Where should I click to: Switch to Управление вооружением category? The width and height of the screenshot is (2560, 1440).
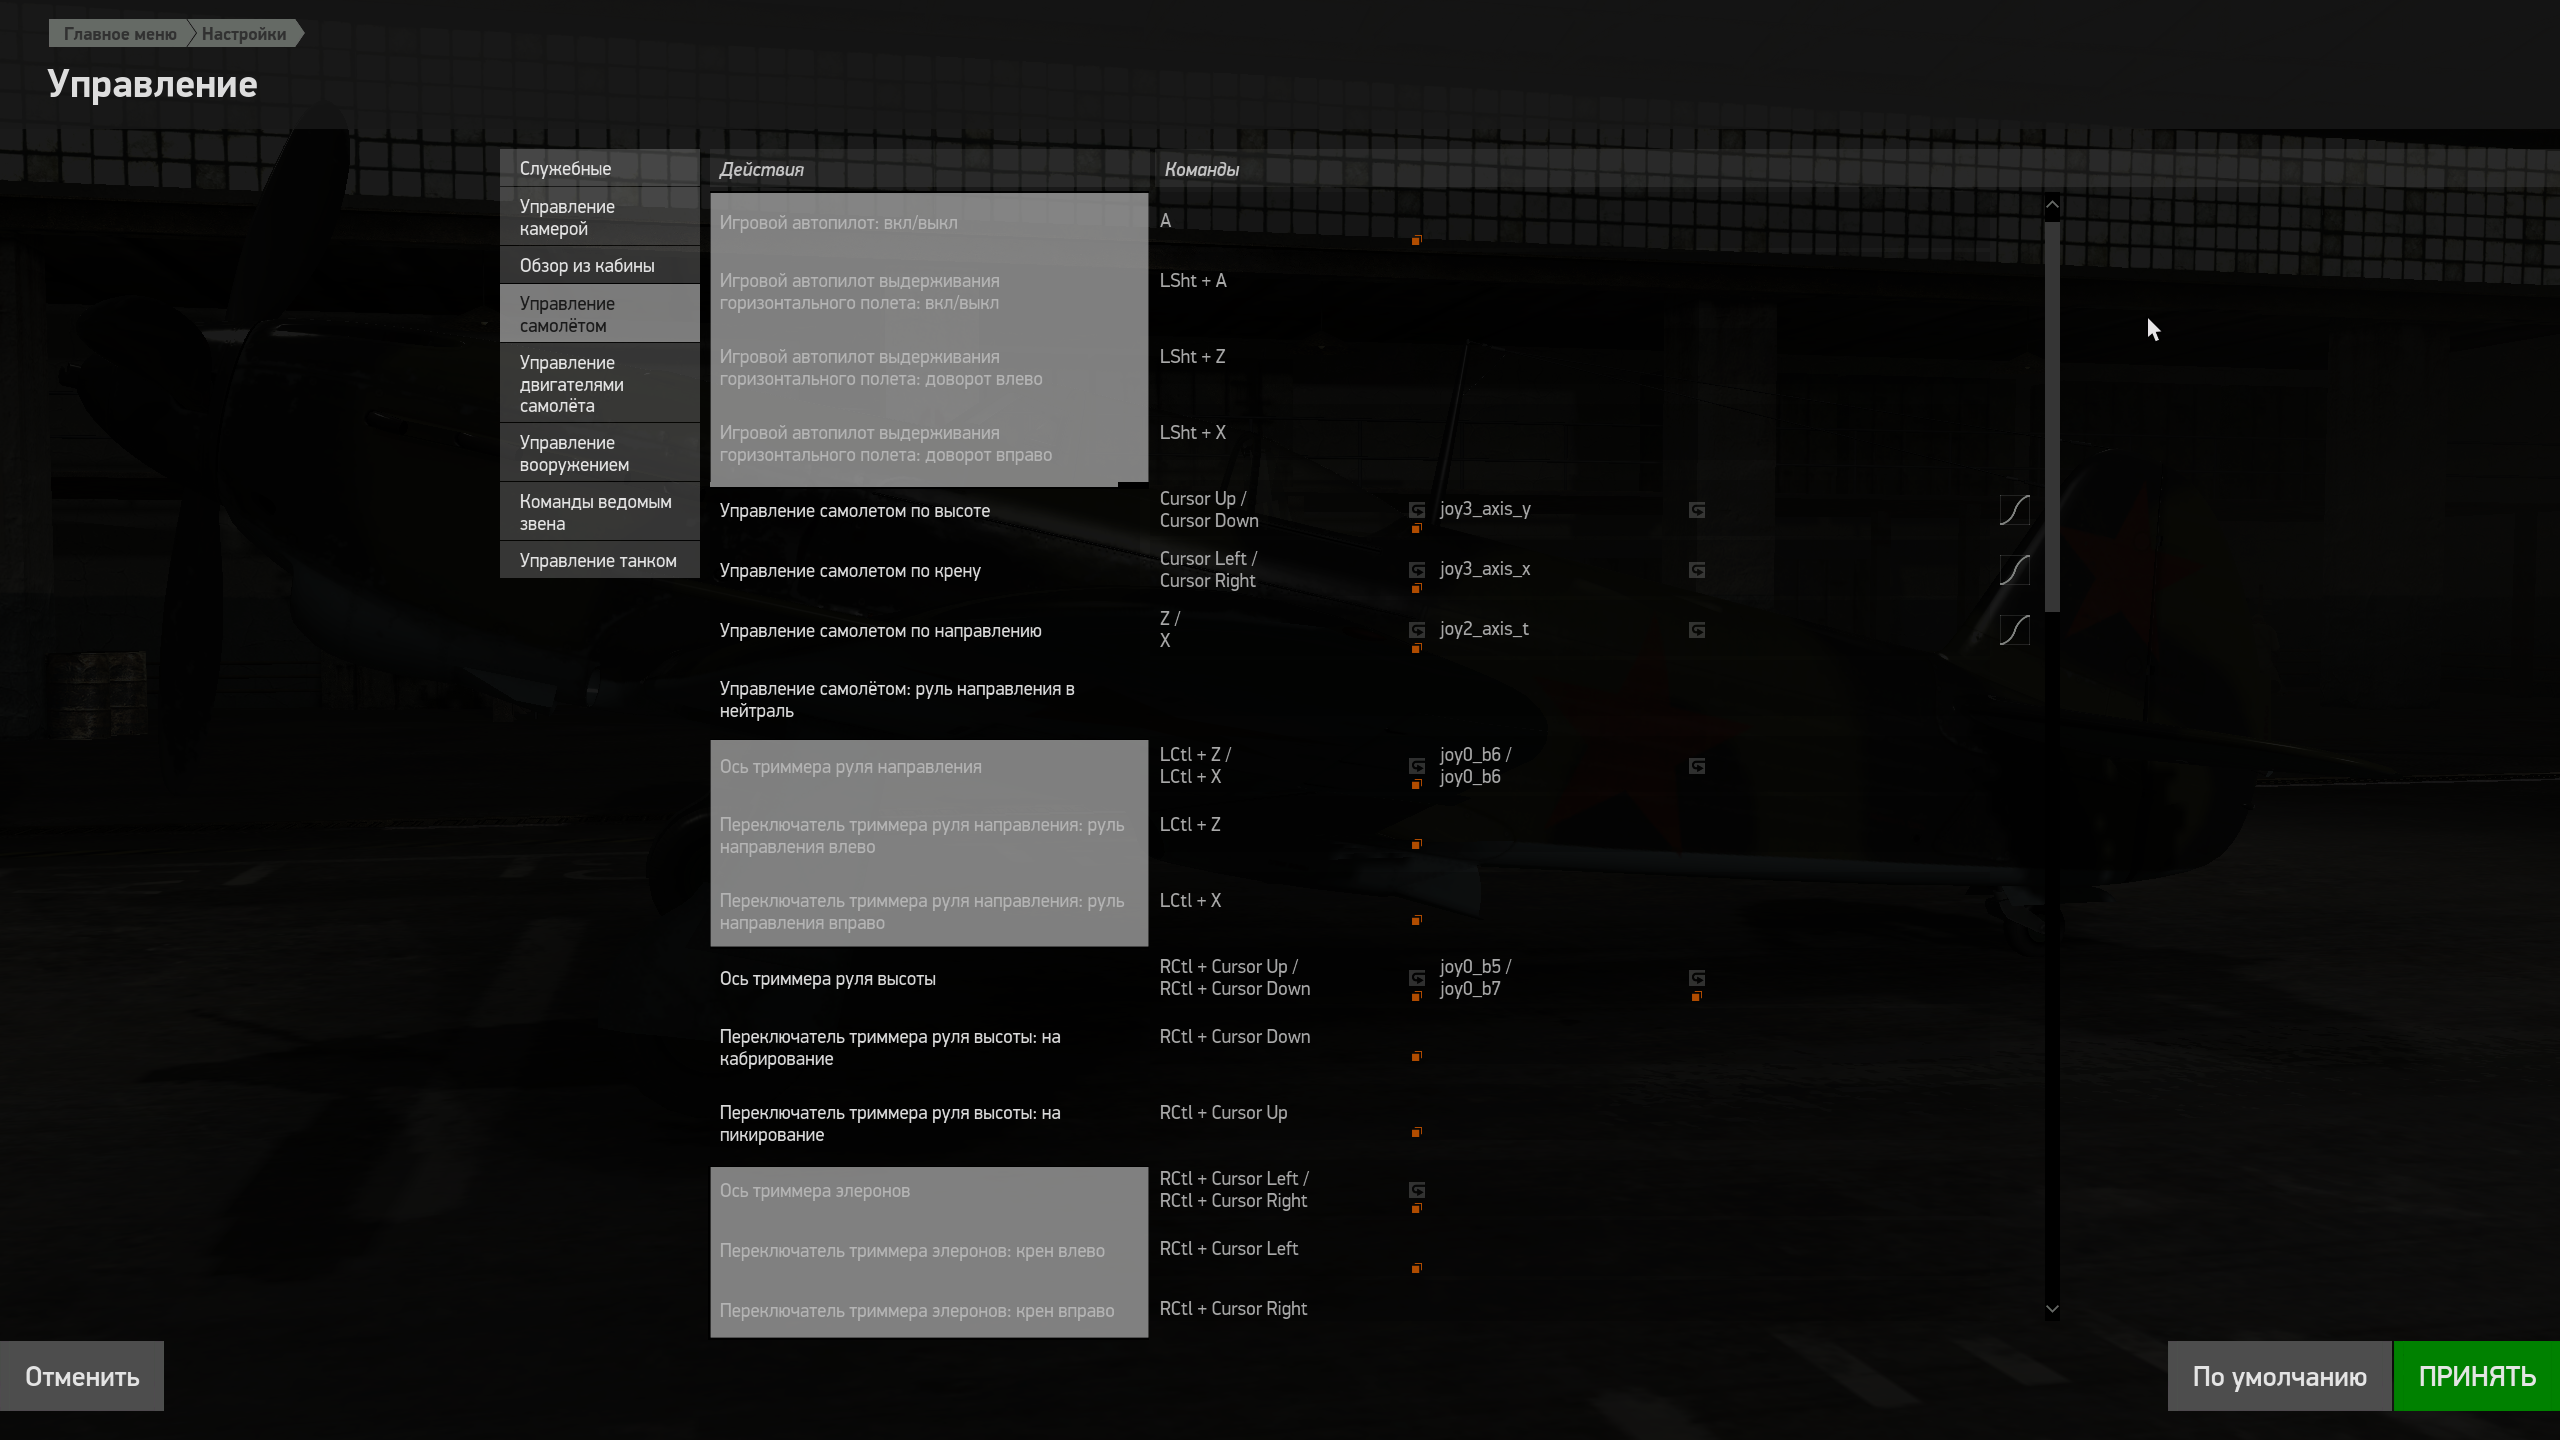(600, 453)
